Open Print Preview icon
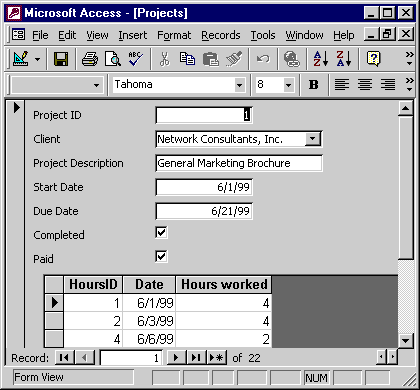 [x=113, y=59]
